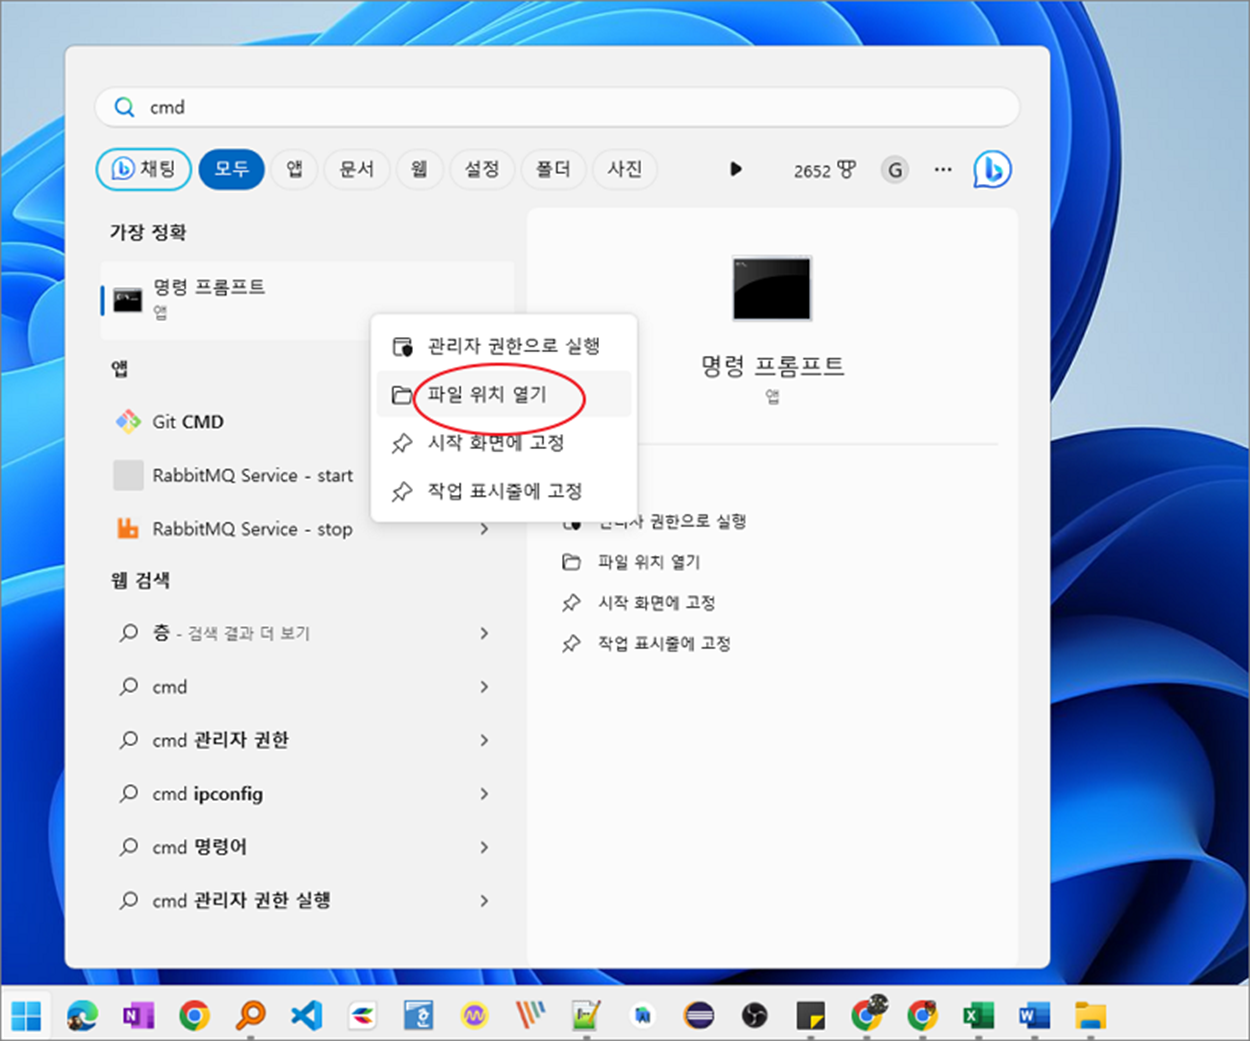Select the 폴더 filter tab
Image resolution: width=1250 pixels, height=1041 pixels.
coord(552,169)
